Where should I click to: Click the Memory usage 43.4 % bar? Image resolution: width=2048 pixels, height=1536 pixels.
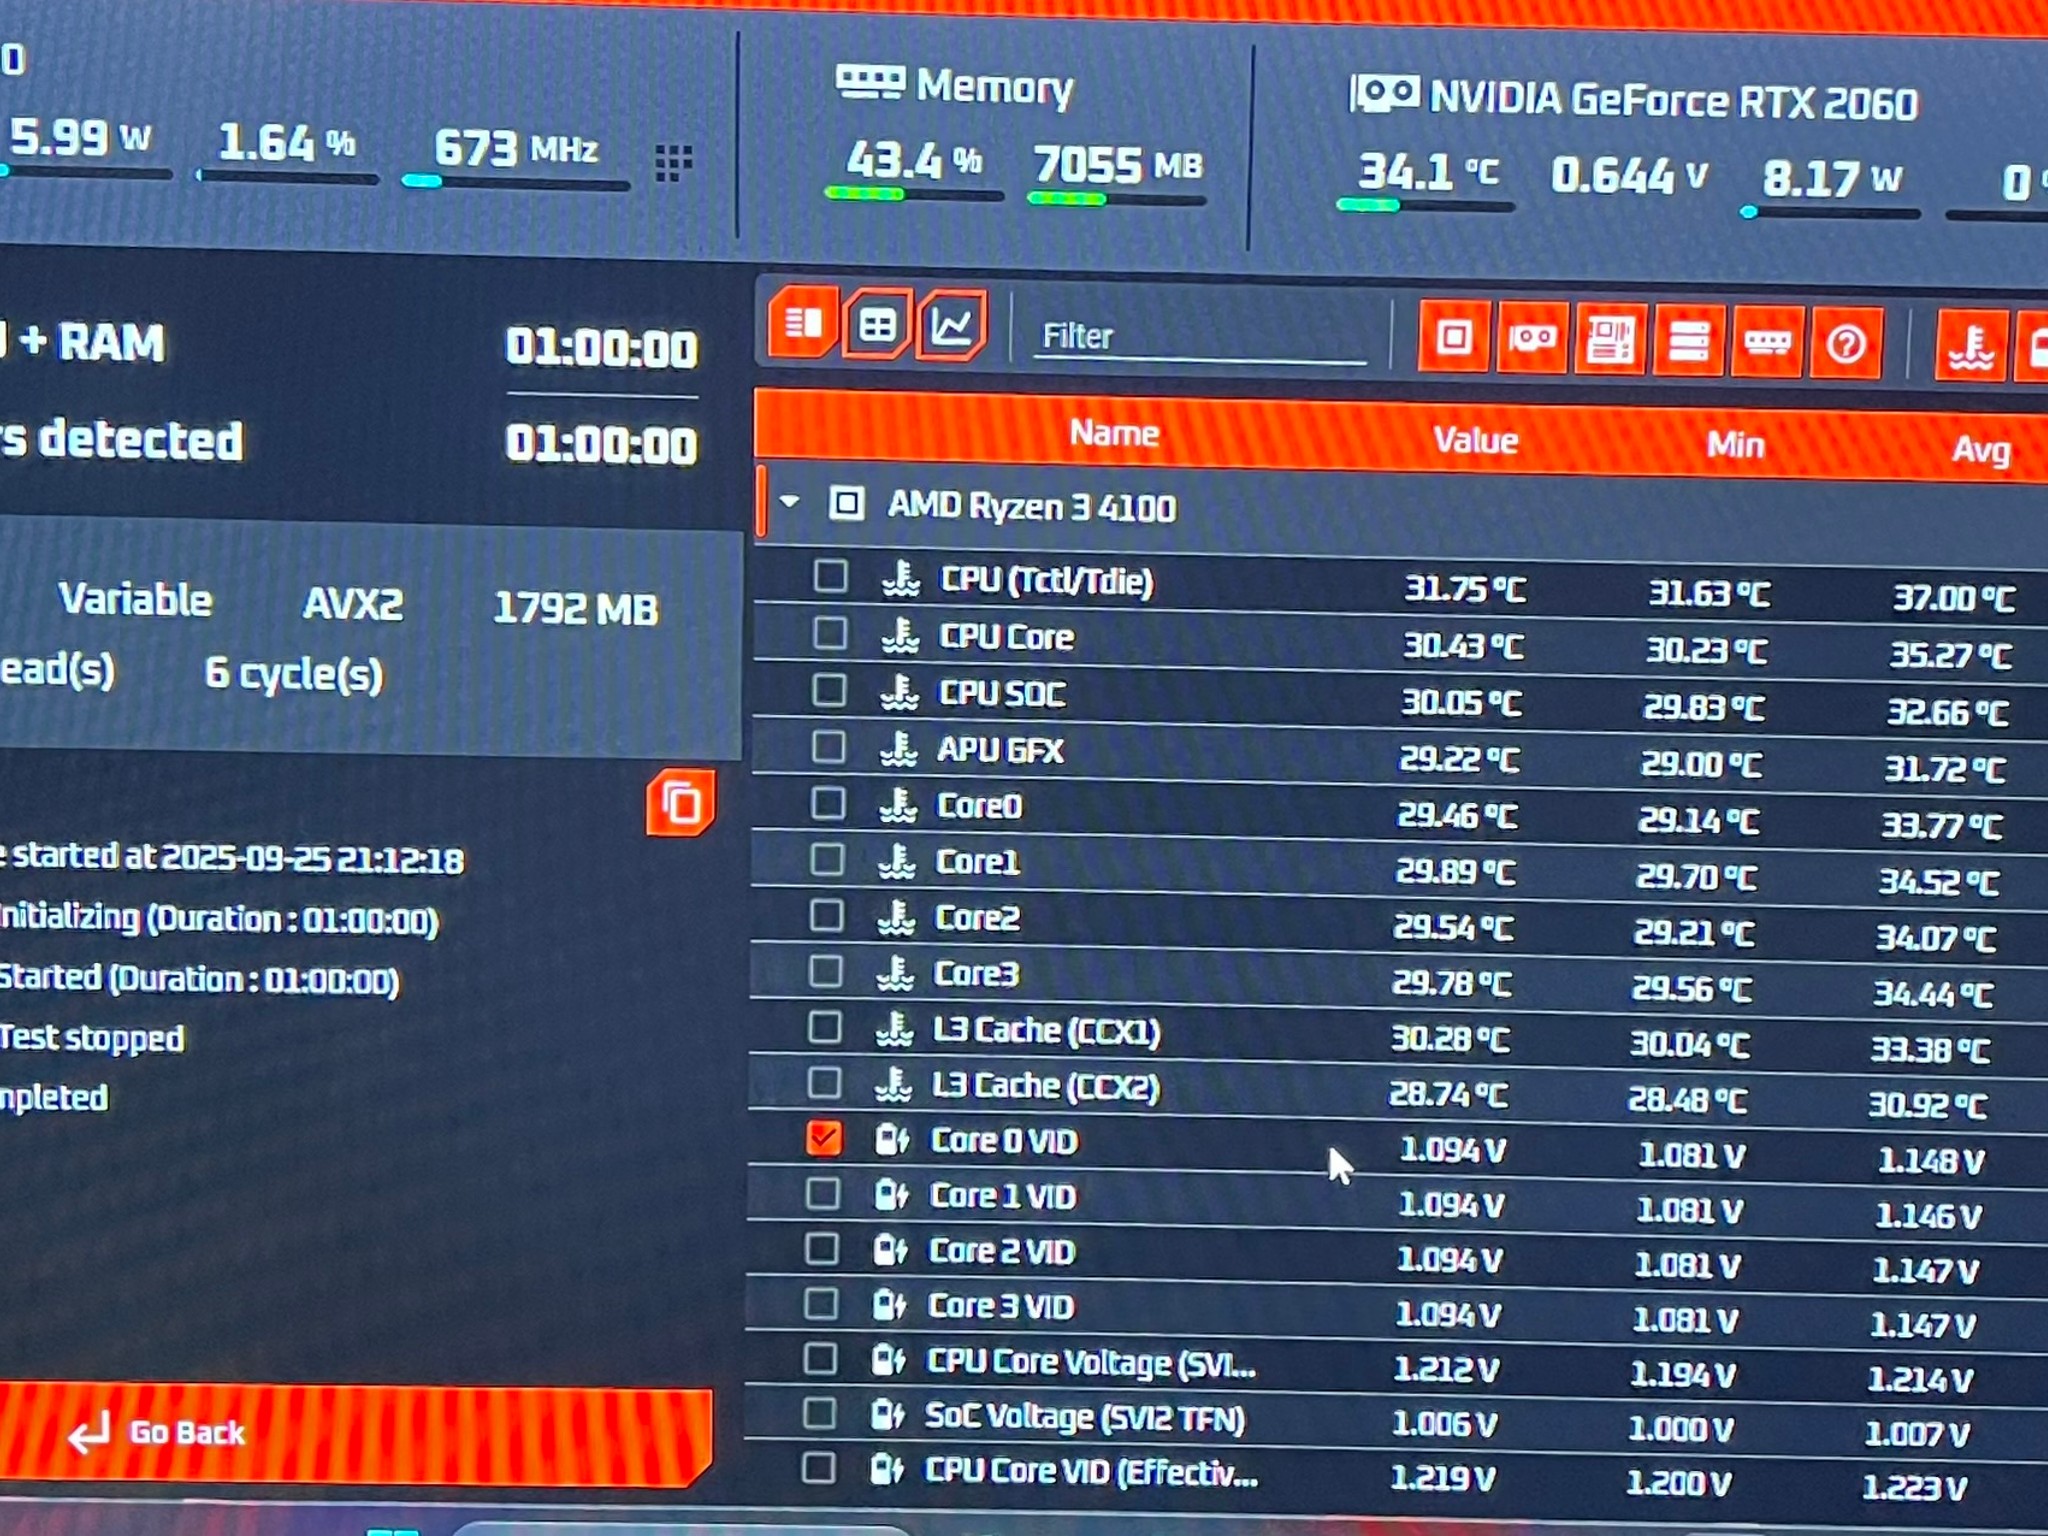click(x=913, y=194)
